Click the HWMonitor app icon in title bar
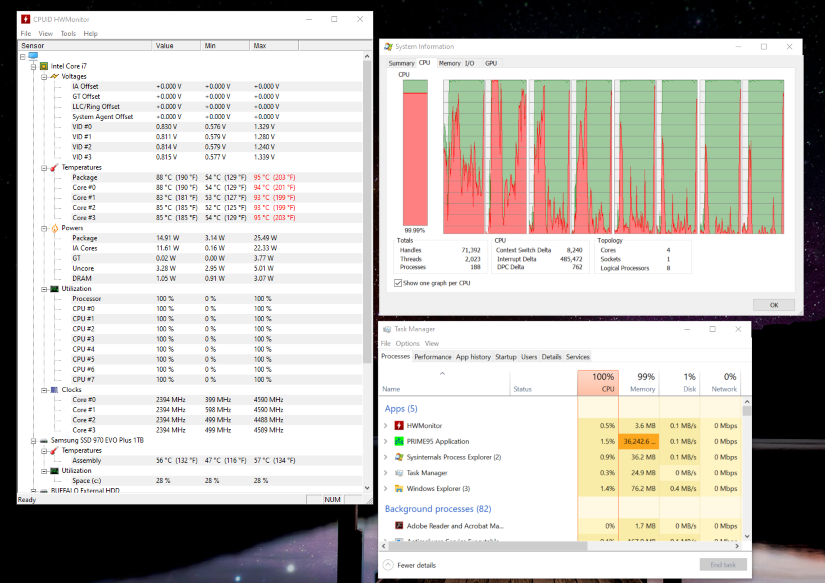825x583 pixels. click(x=26, y=19)
